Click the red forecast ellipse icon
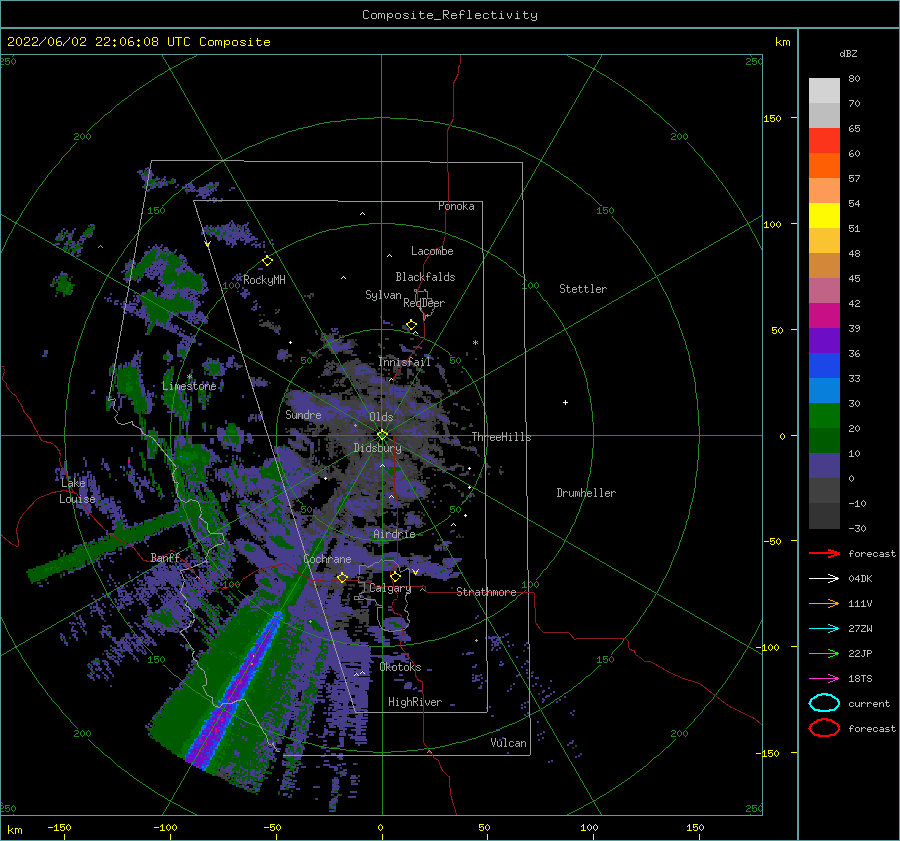 (824, 728)
